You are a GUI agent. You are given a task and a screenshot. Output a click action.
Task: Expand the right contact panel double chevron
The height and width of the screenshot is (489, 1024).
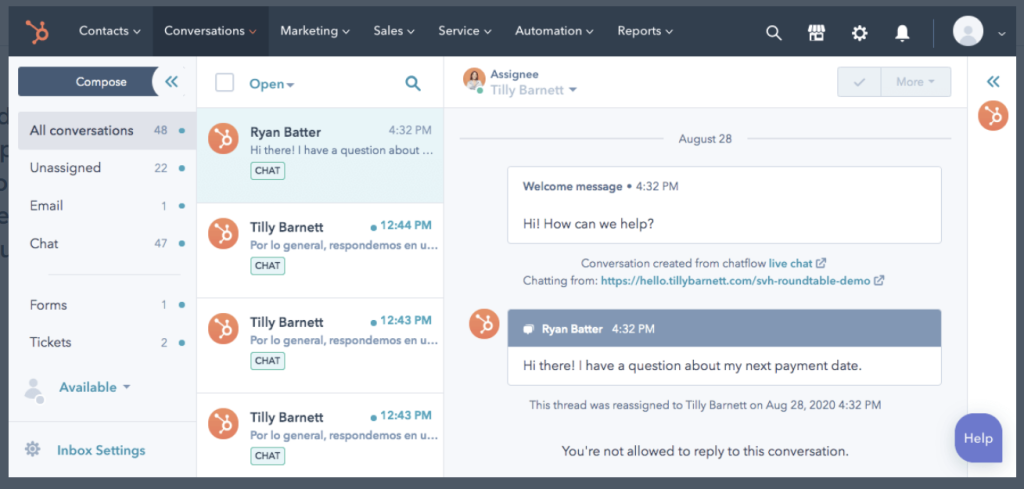993,82
